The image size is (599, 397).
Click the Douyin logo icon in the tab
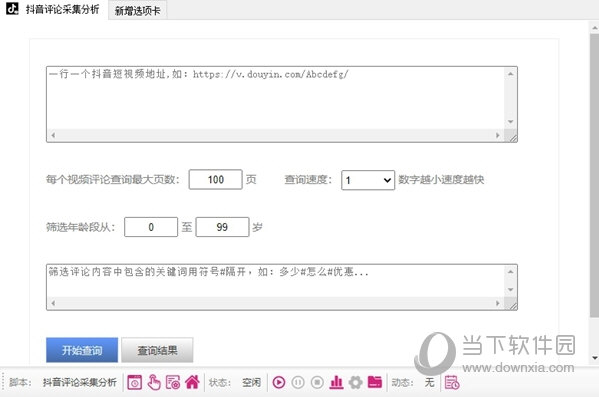(12, 8)
